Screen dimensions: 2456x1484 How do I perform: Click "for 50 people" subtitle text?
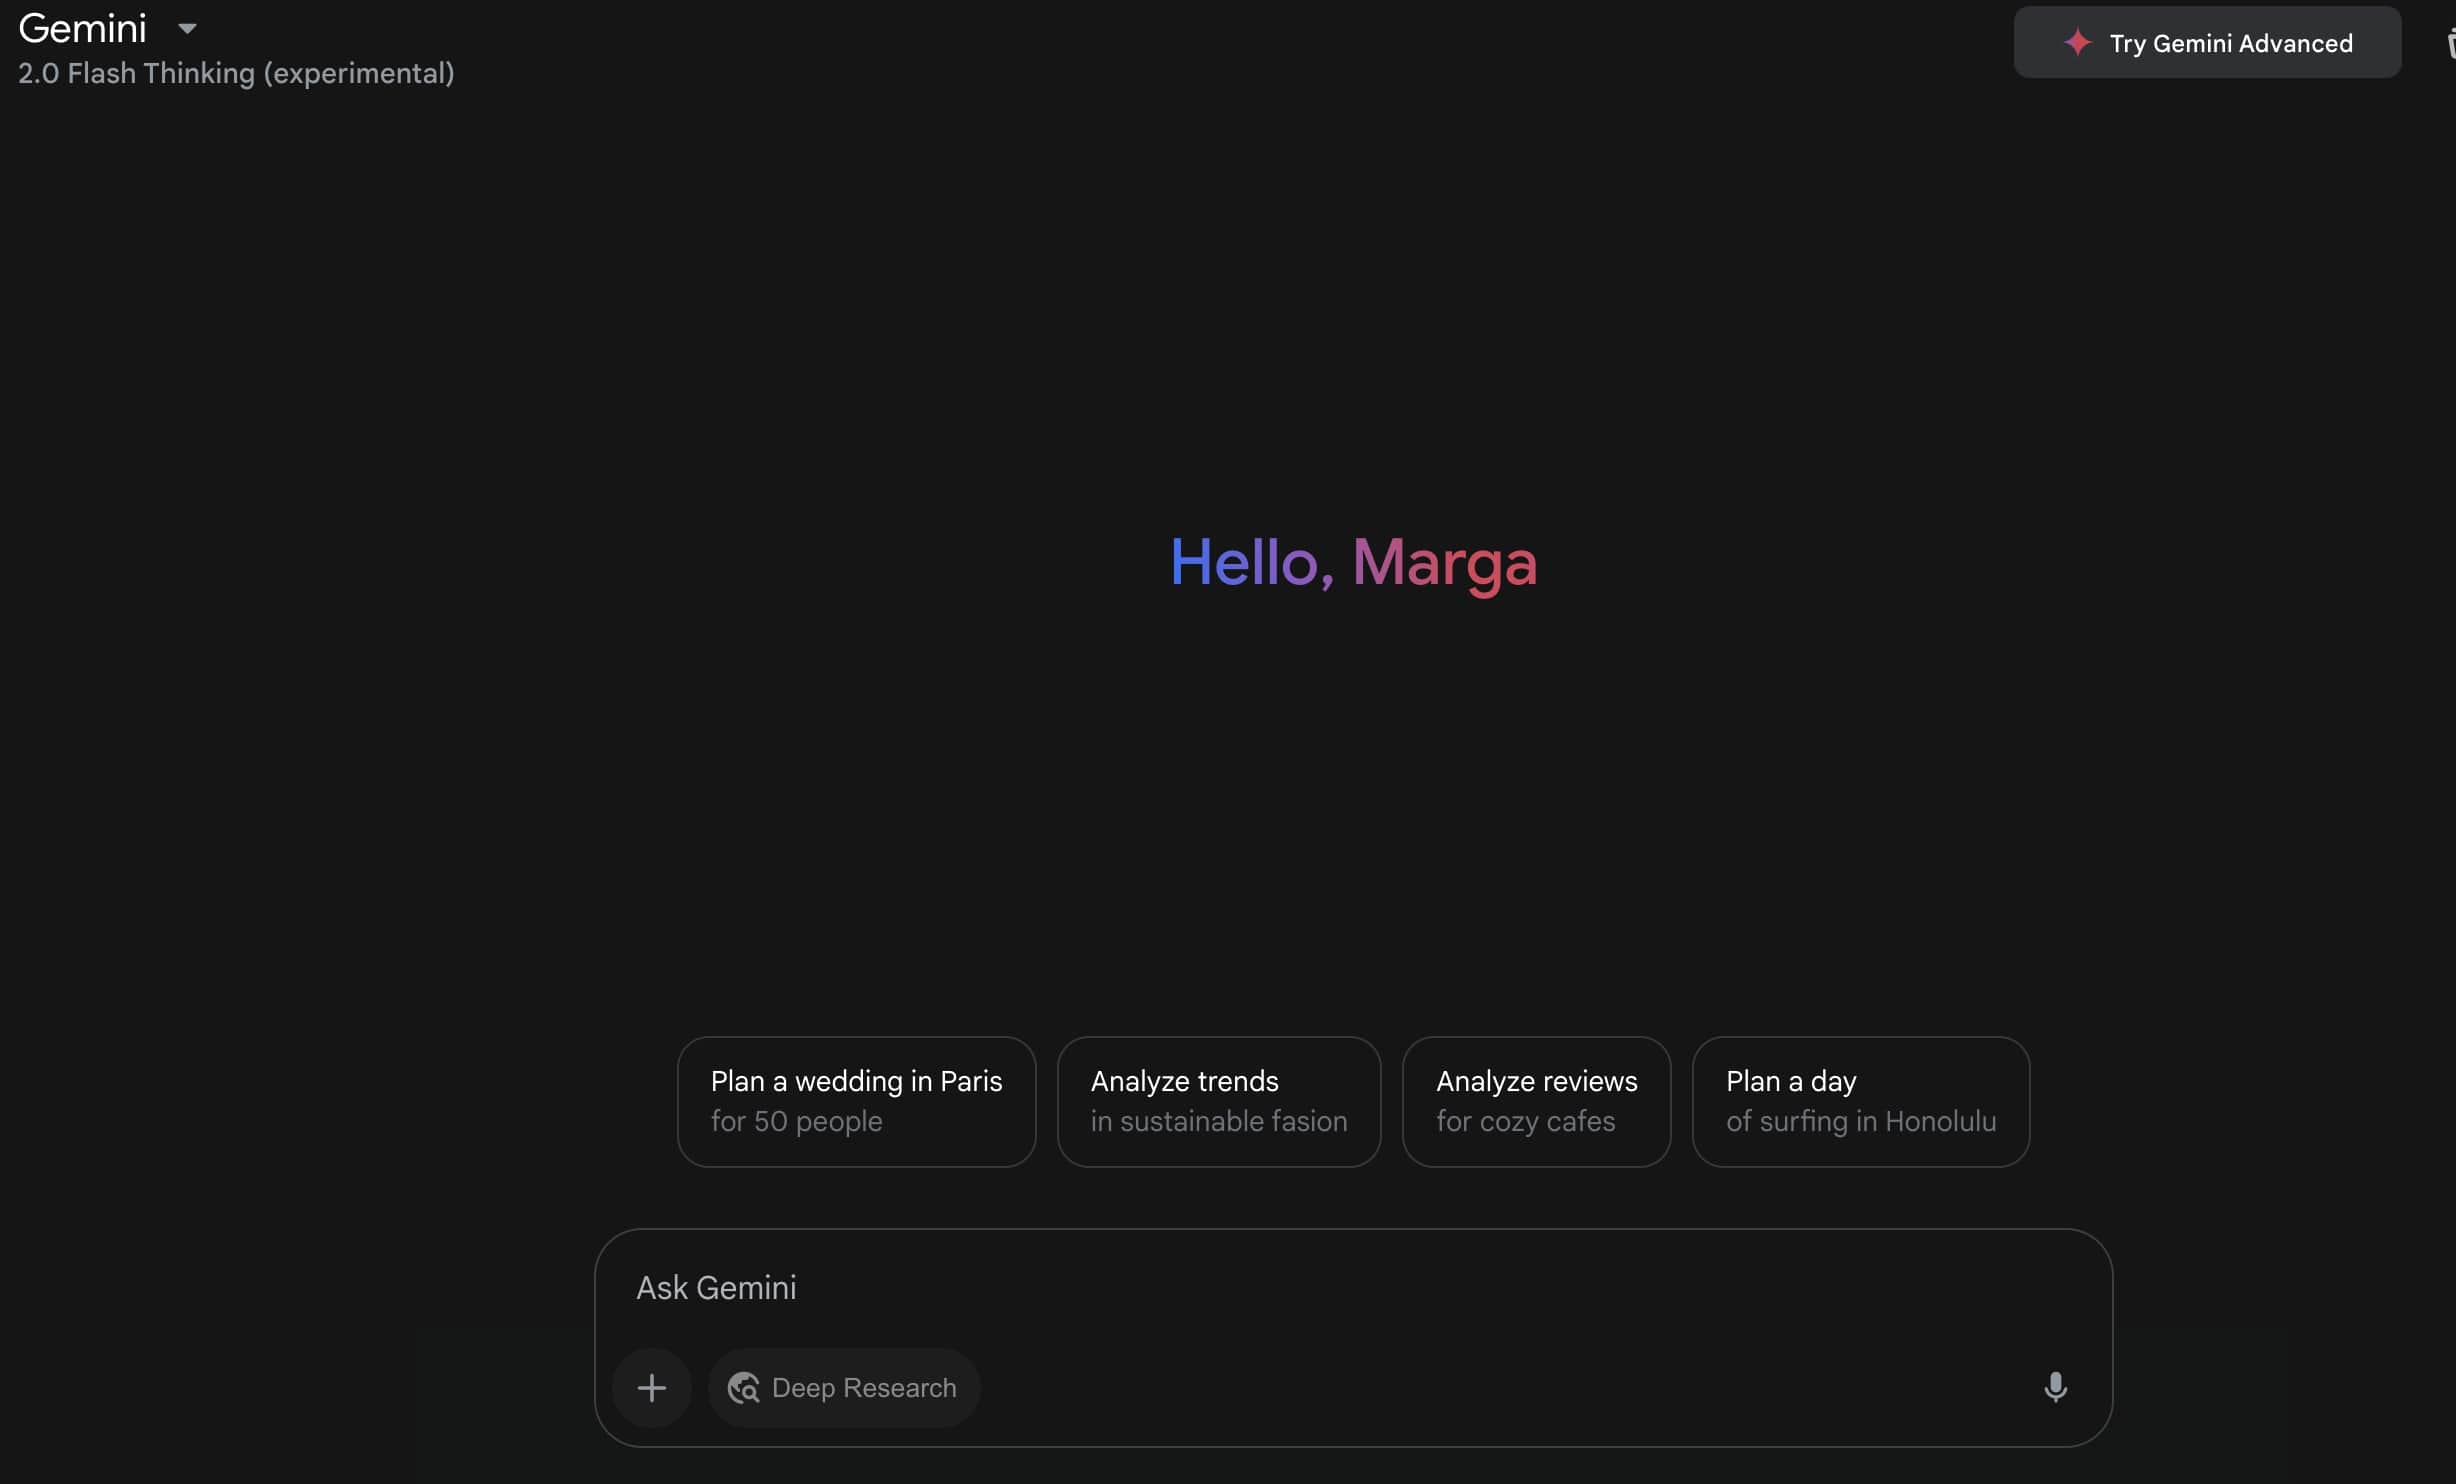[x=796, y=1122]
